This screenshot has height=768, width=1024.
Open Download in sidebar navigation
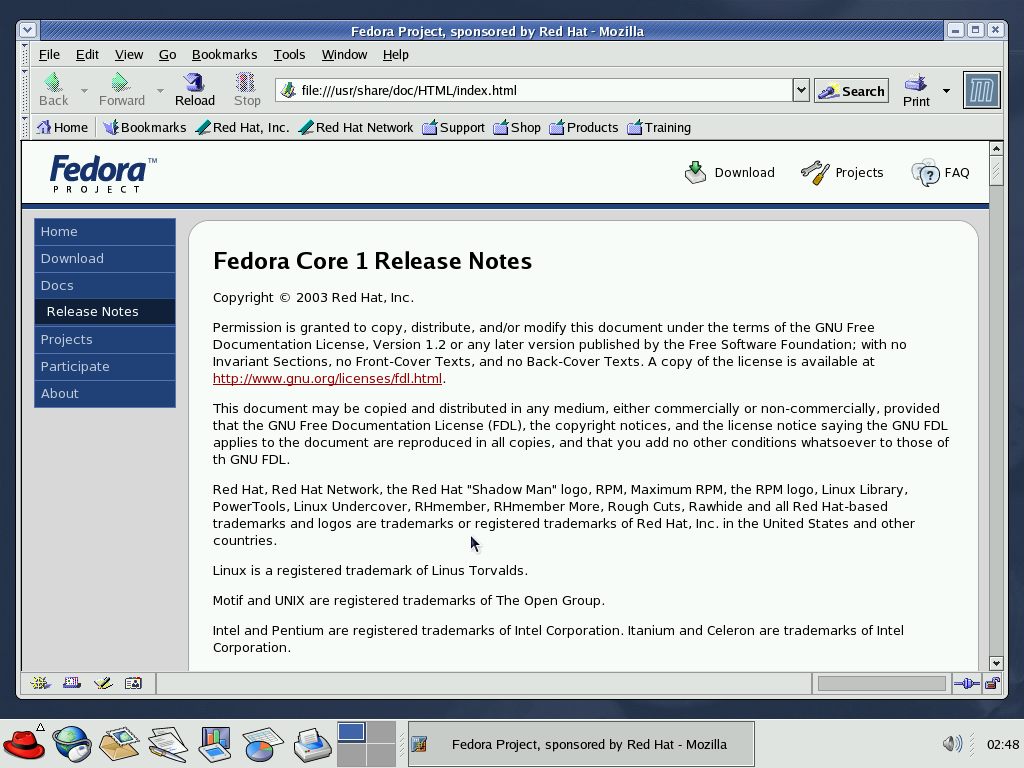[104, 259]
